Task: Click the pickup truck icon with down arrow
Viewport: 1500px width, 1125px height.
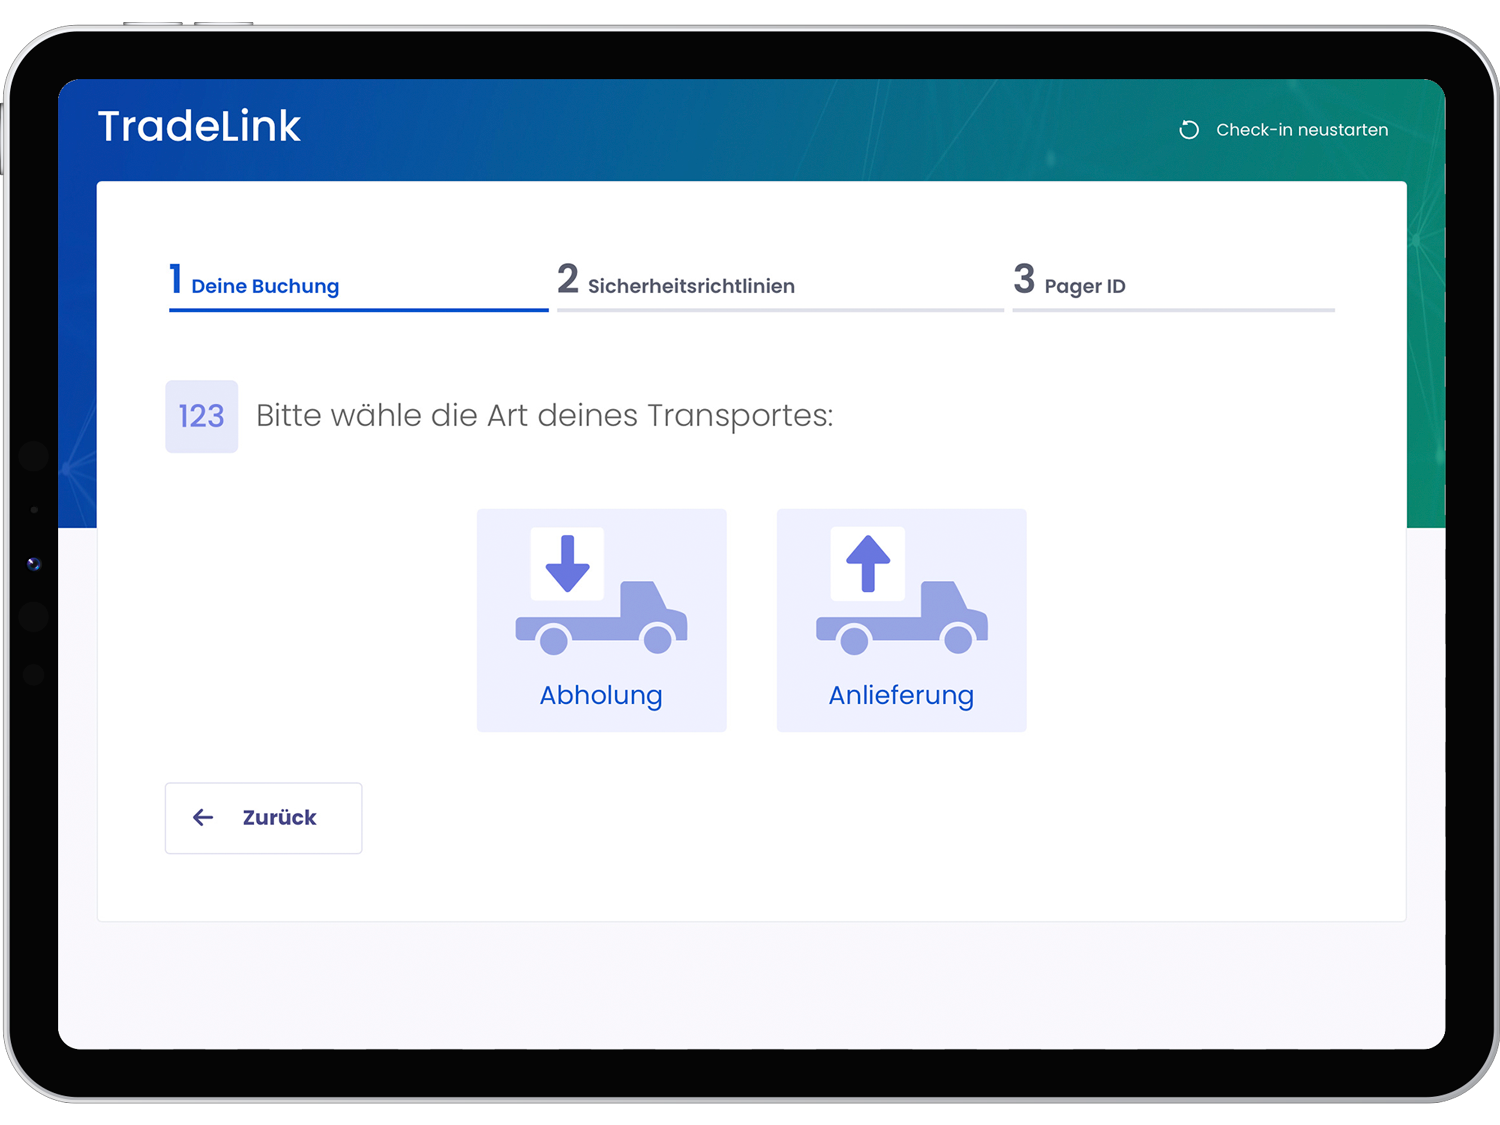Action: [x=601, y=591]
